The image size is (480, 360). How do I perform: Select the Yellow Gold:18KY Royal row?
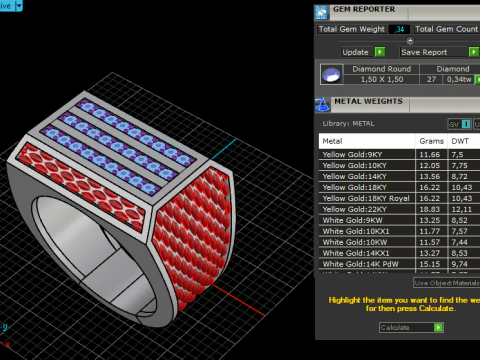pos(399,198)
